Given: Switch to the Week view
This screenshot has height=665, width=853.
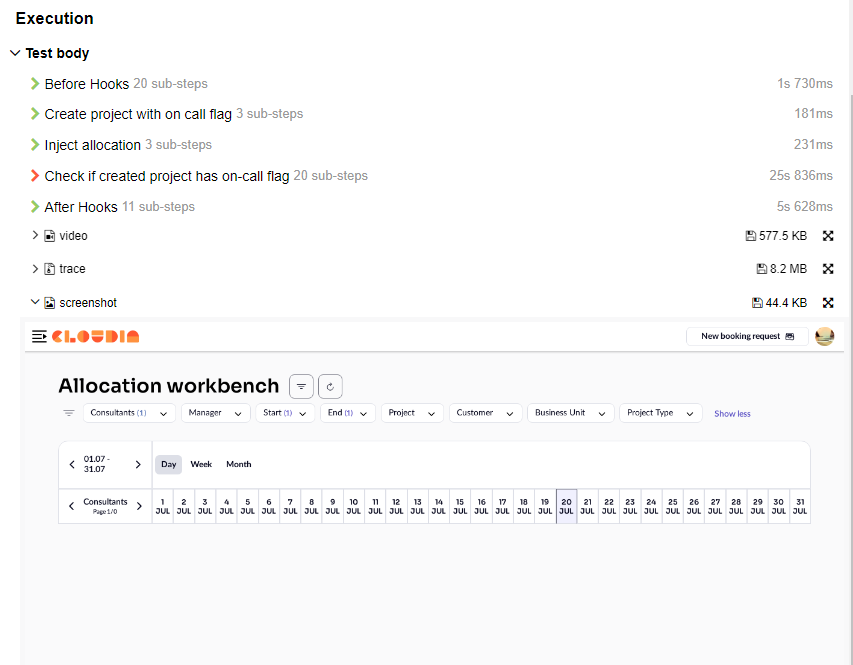Looking at the screenshot, I should point(201,464).
